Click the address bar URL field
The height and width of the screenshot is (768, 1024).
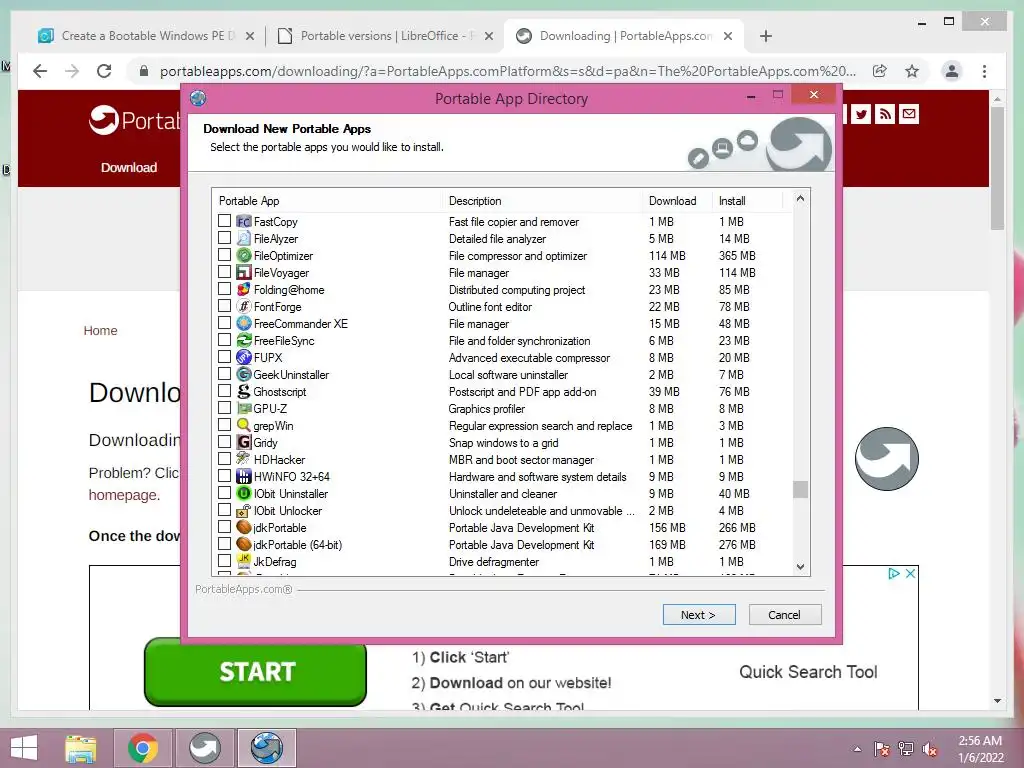507,71
